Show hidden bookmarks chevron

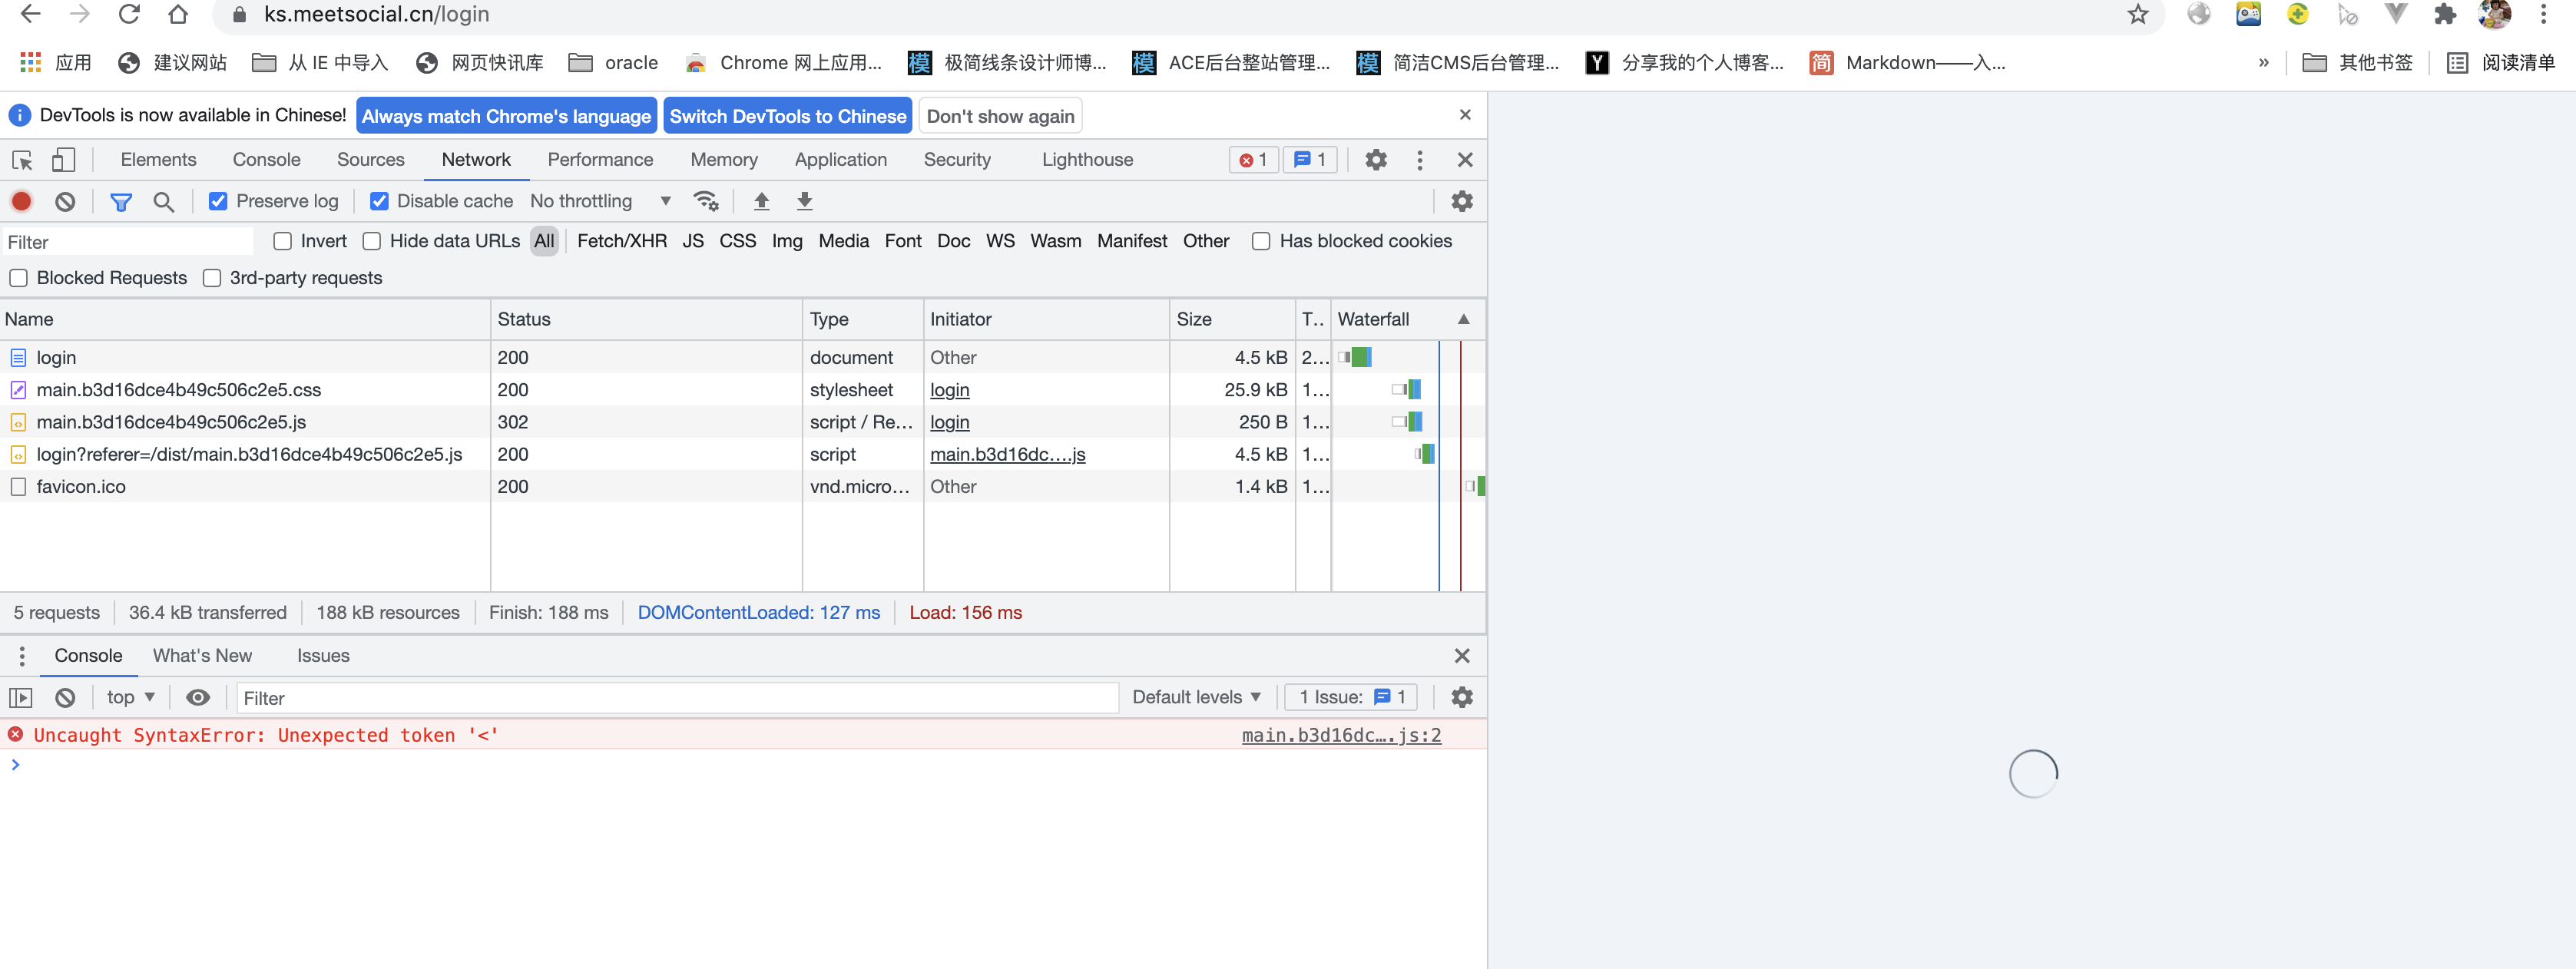2263,63
